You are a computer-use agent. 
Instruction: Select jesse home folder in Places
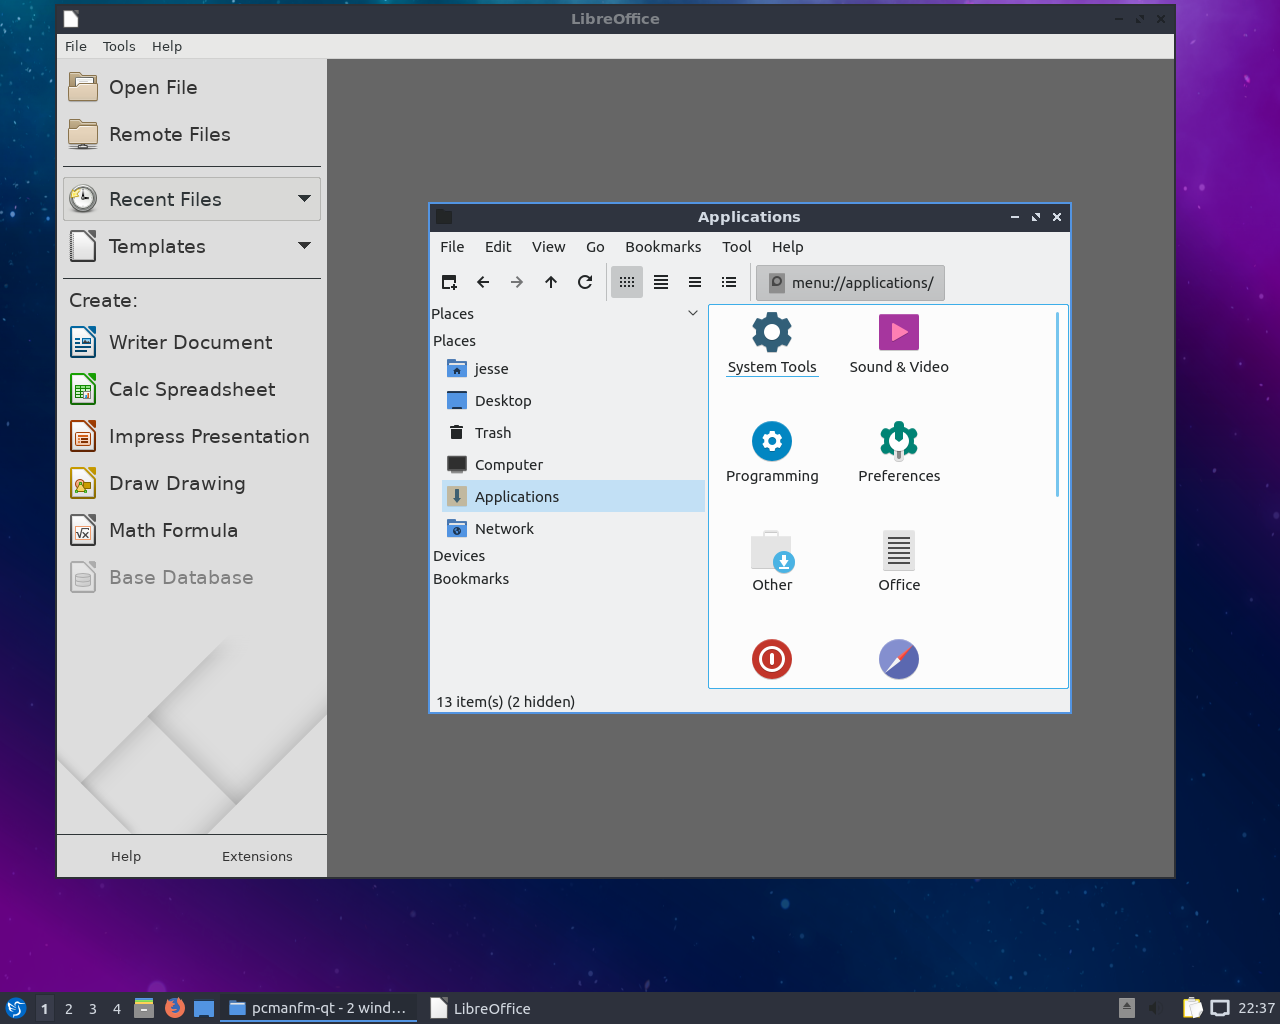[x=573, y=368]
